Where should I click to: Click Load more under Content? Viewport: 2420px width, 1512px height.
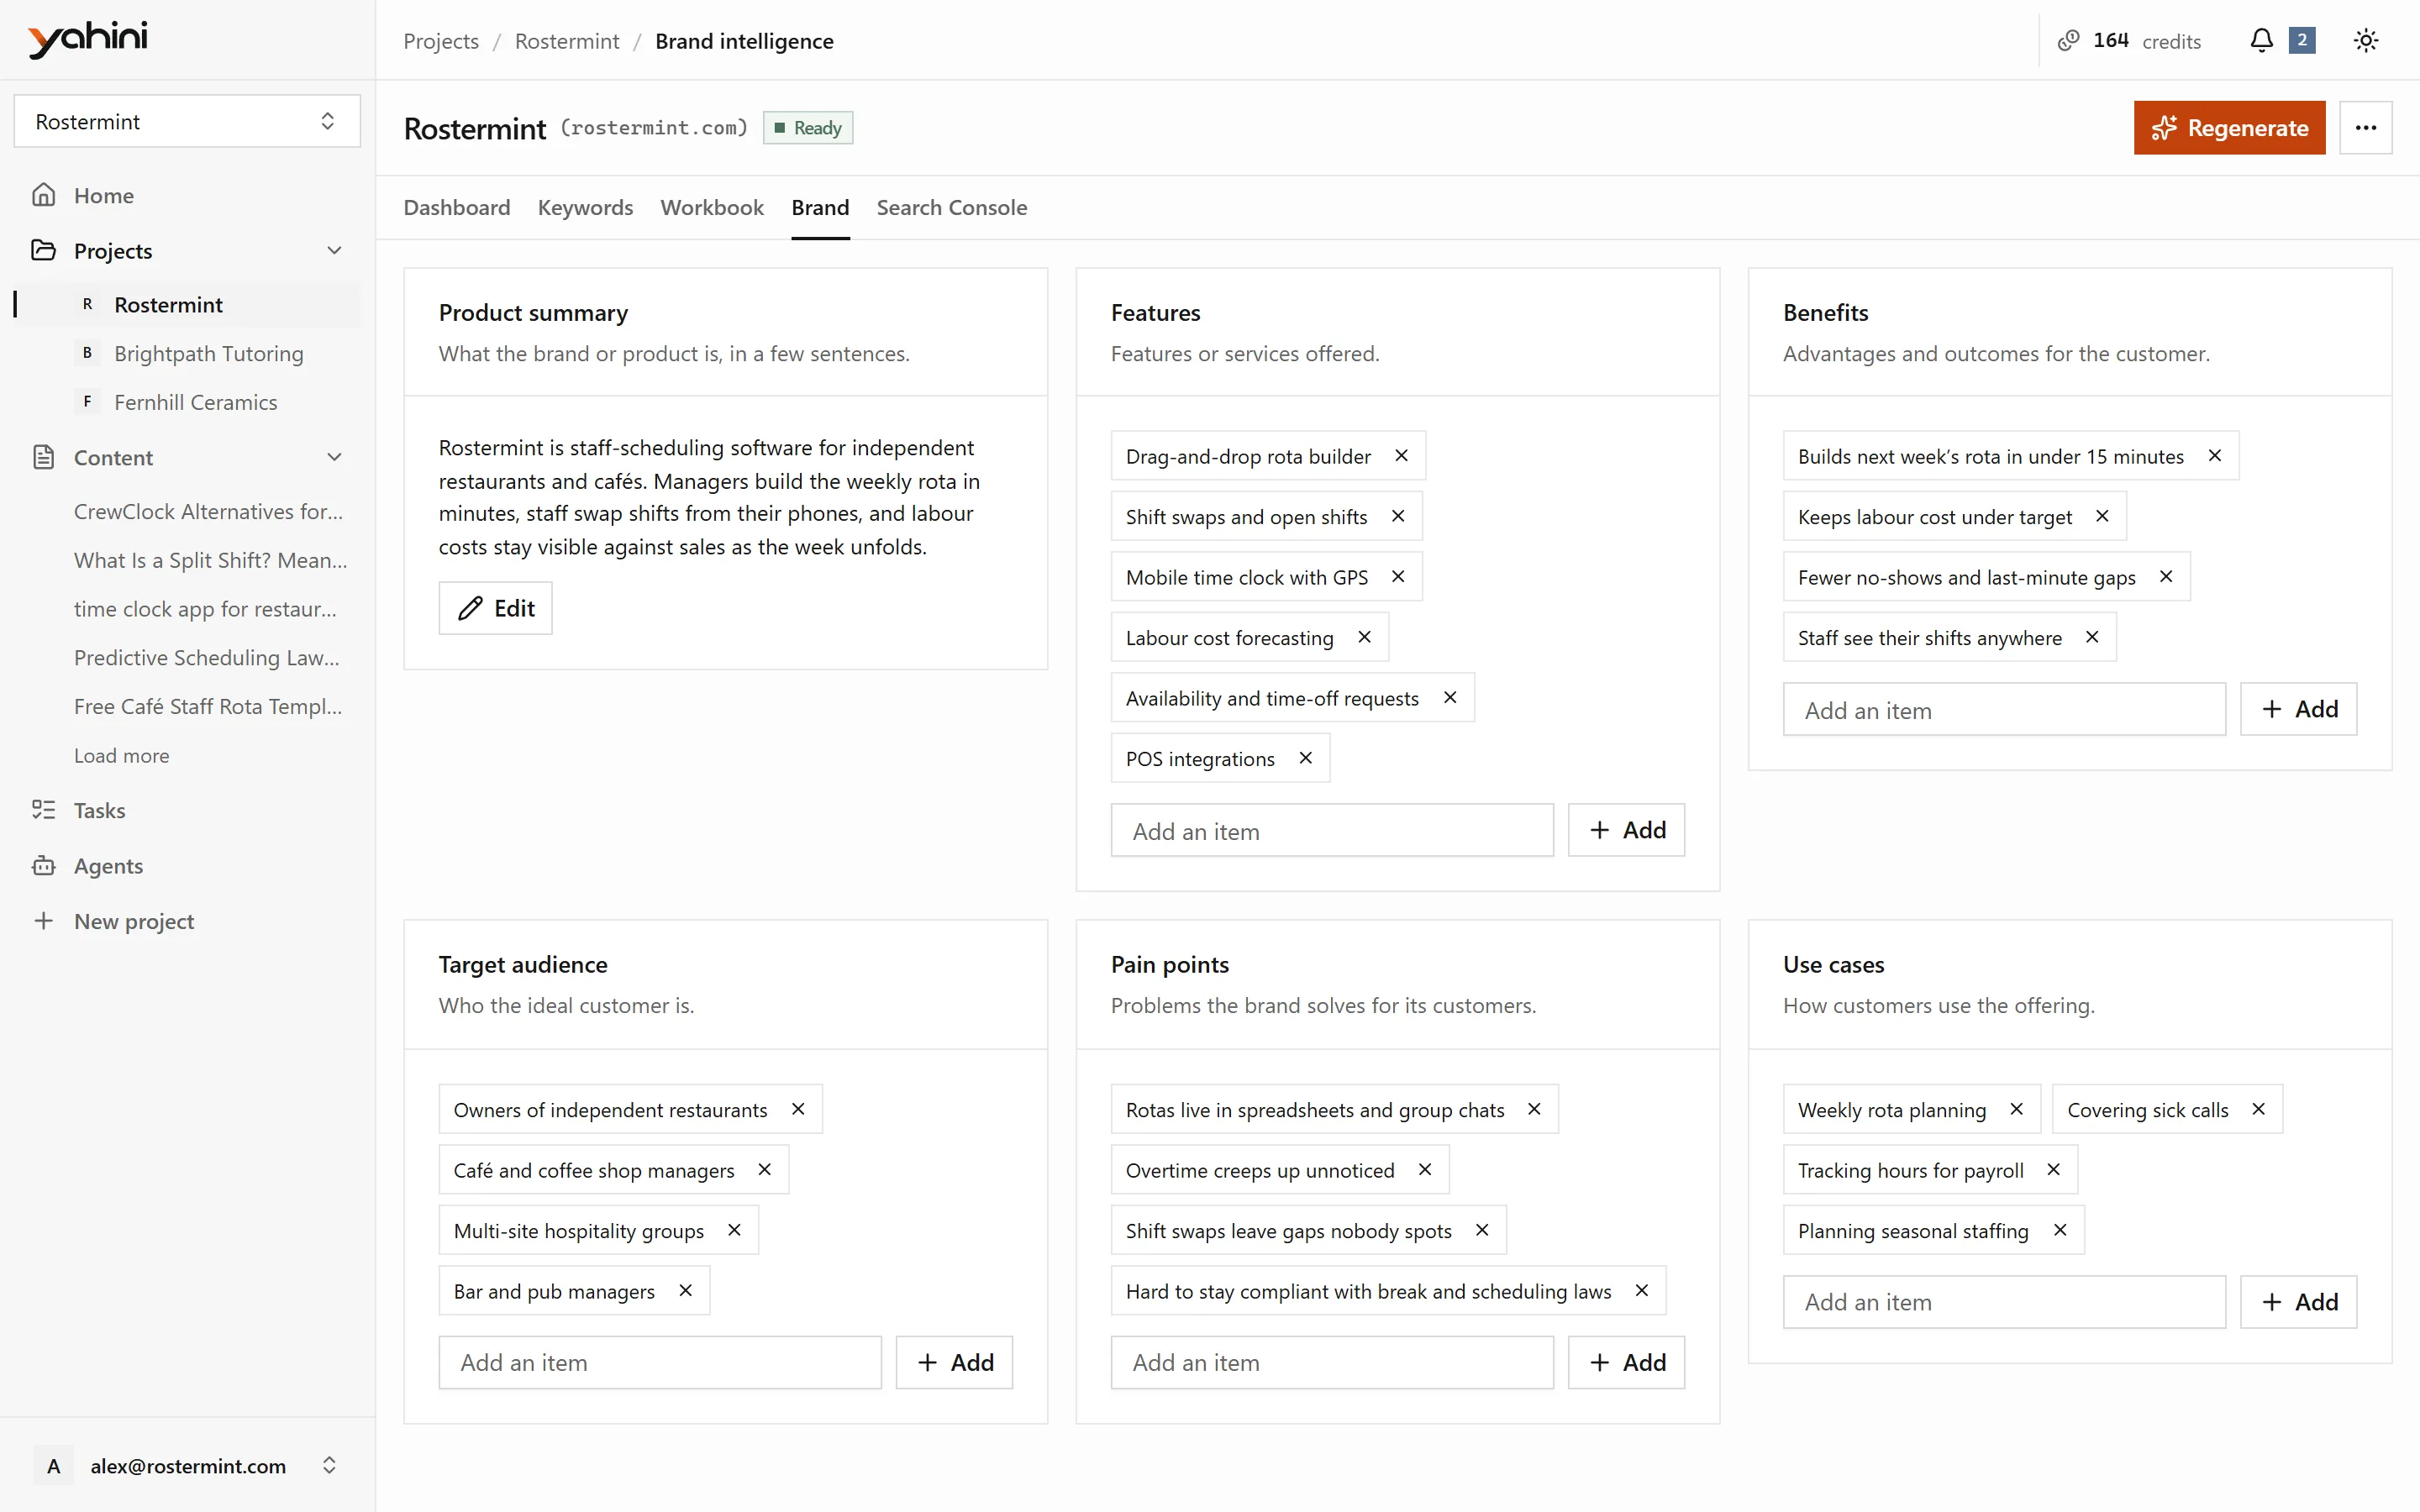(x=121, y=756)
